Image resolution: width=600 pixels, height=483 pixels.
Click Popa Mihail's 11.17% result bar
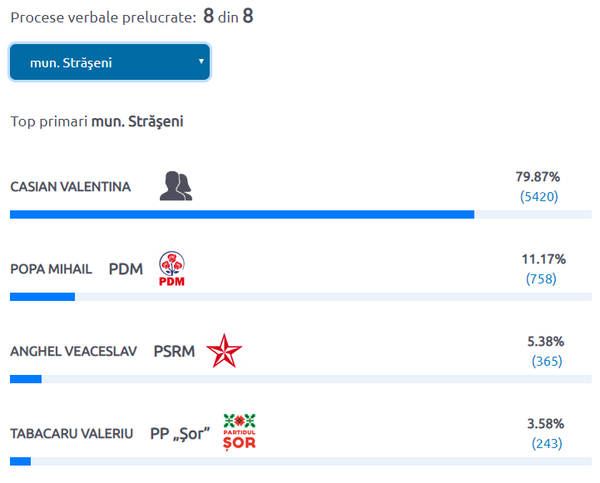point(42,297)
